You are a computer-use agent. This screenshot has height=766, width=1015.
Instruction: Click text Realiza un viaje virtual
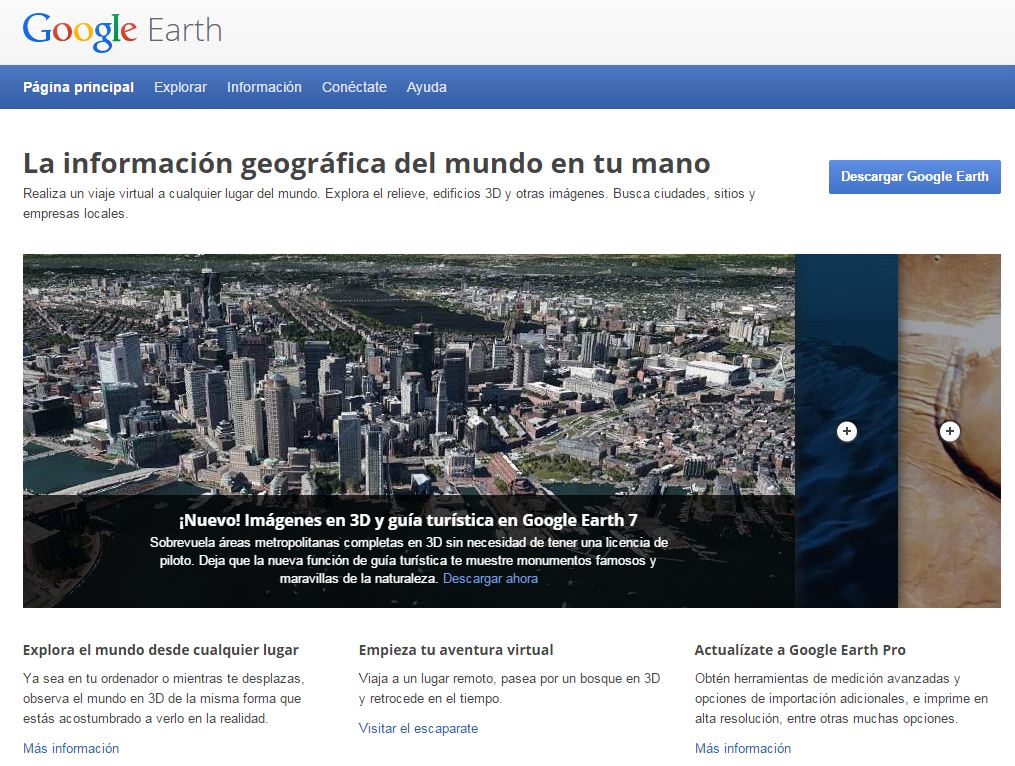389,203
